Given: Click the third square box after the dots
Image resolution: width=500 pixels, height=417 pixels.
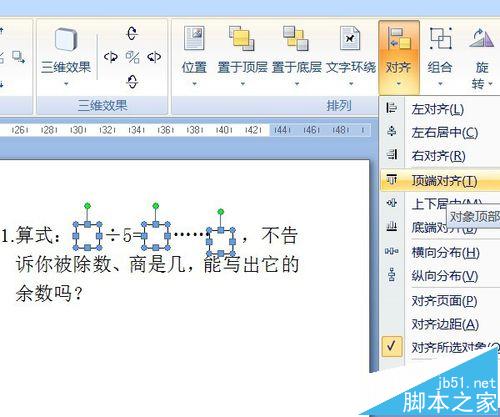Looking at the screenshot, I should point(221,242).
